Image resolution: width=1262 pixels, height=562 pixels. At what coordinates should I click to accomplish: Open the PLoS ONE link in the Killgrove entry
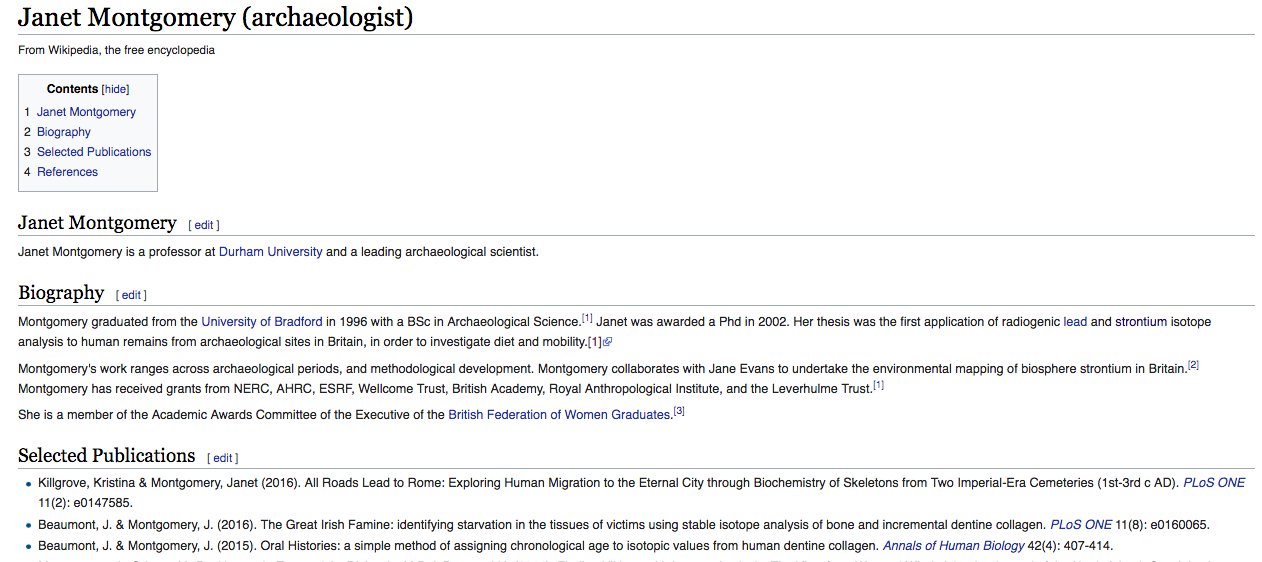[1214, 482]
